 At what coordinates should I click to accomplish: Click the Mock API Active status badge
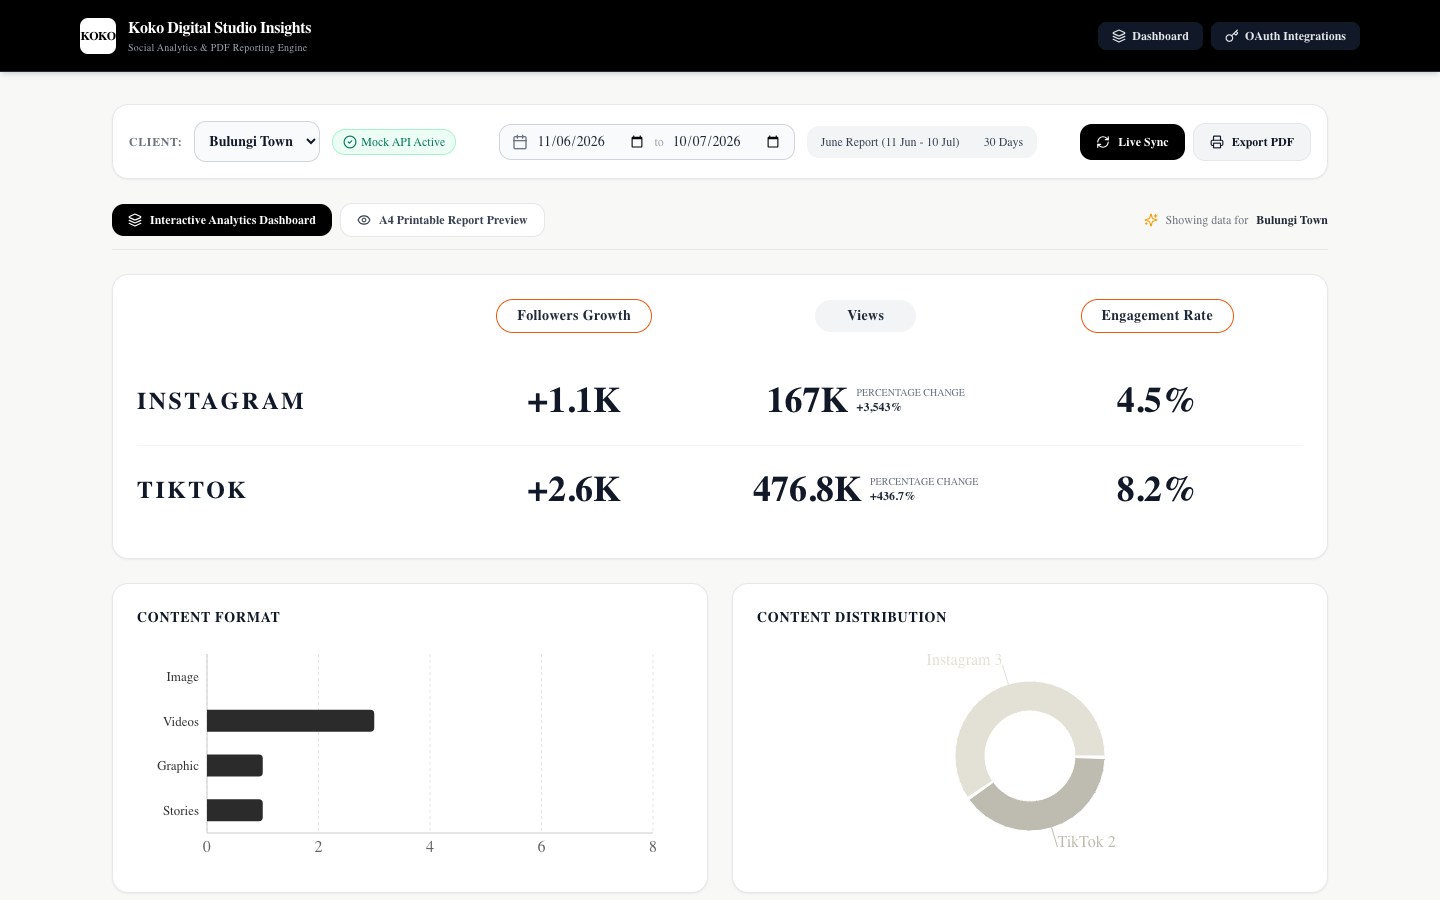tap(394, 142)
